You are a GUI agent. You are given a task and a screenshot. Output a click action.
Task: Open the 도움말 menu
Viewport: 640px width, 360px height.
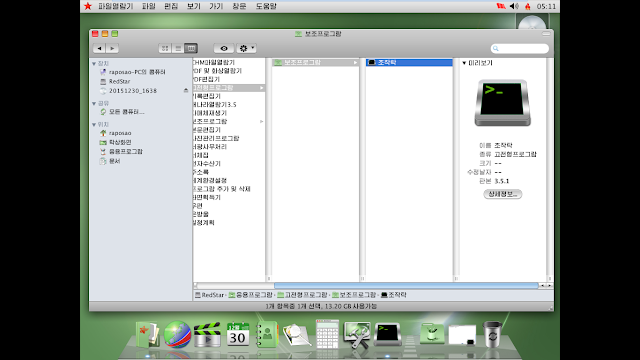[266, 6]
